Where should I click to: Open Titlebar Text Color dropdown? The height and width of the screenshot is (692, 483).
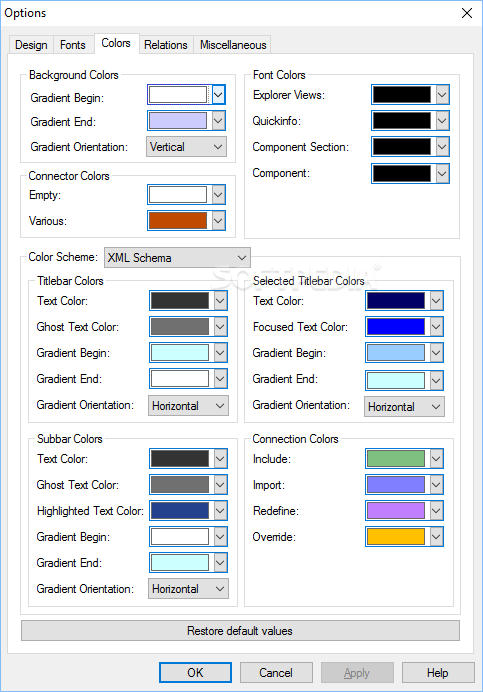point(221,301)
